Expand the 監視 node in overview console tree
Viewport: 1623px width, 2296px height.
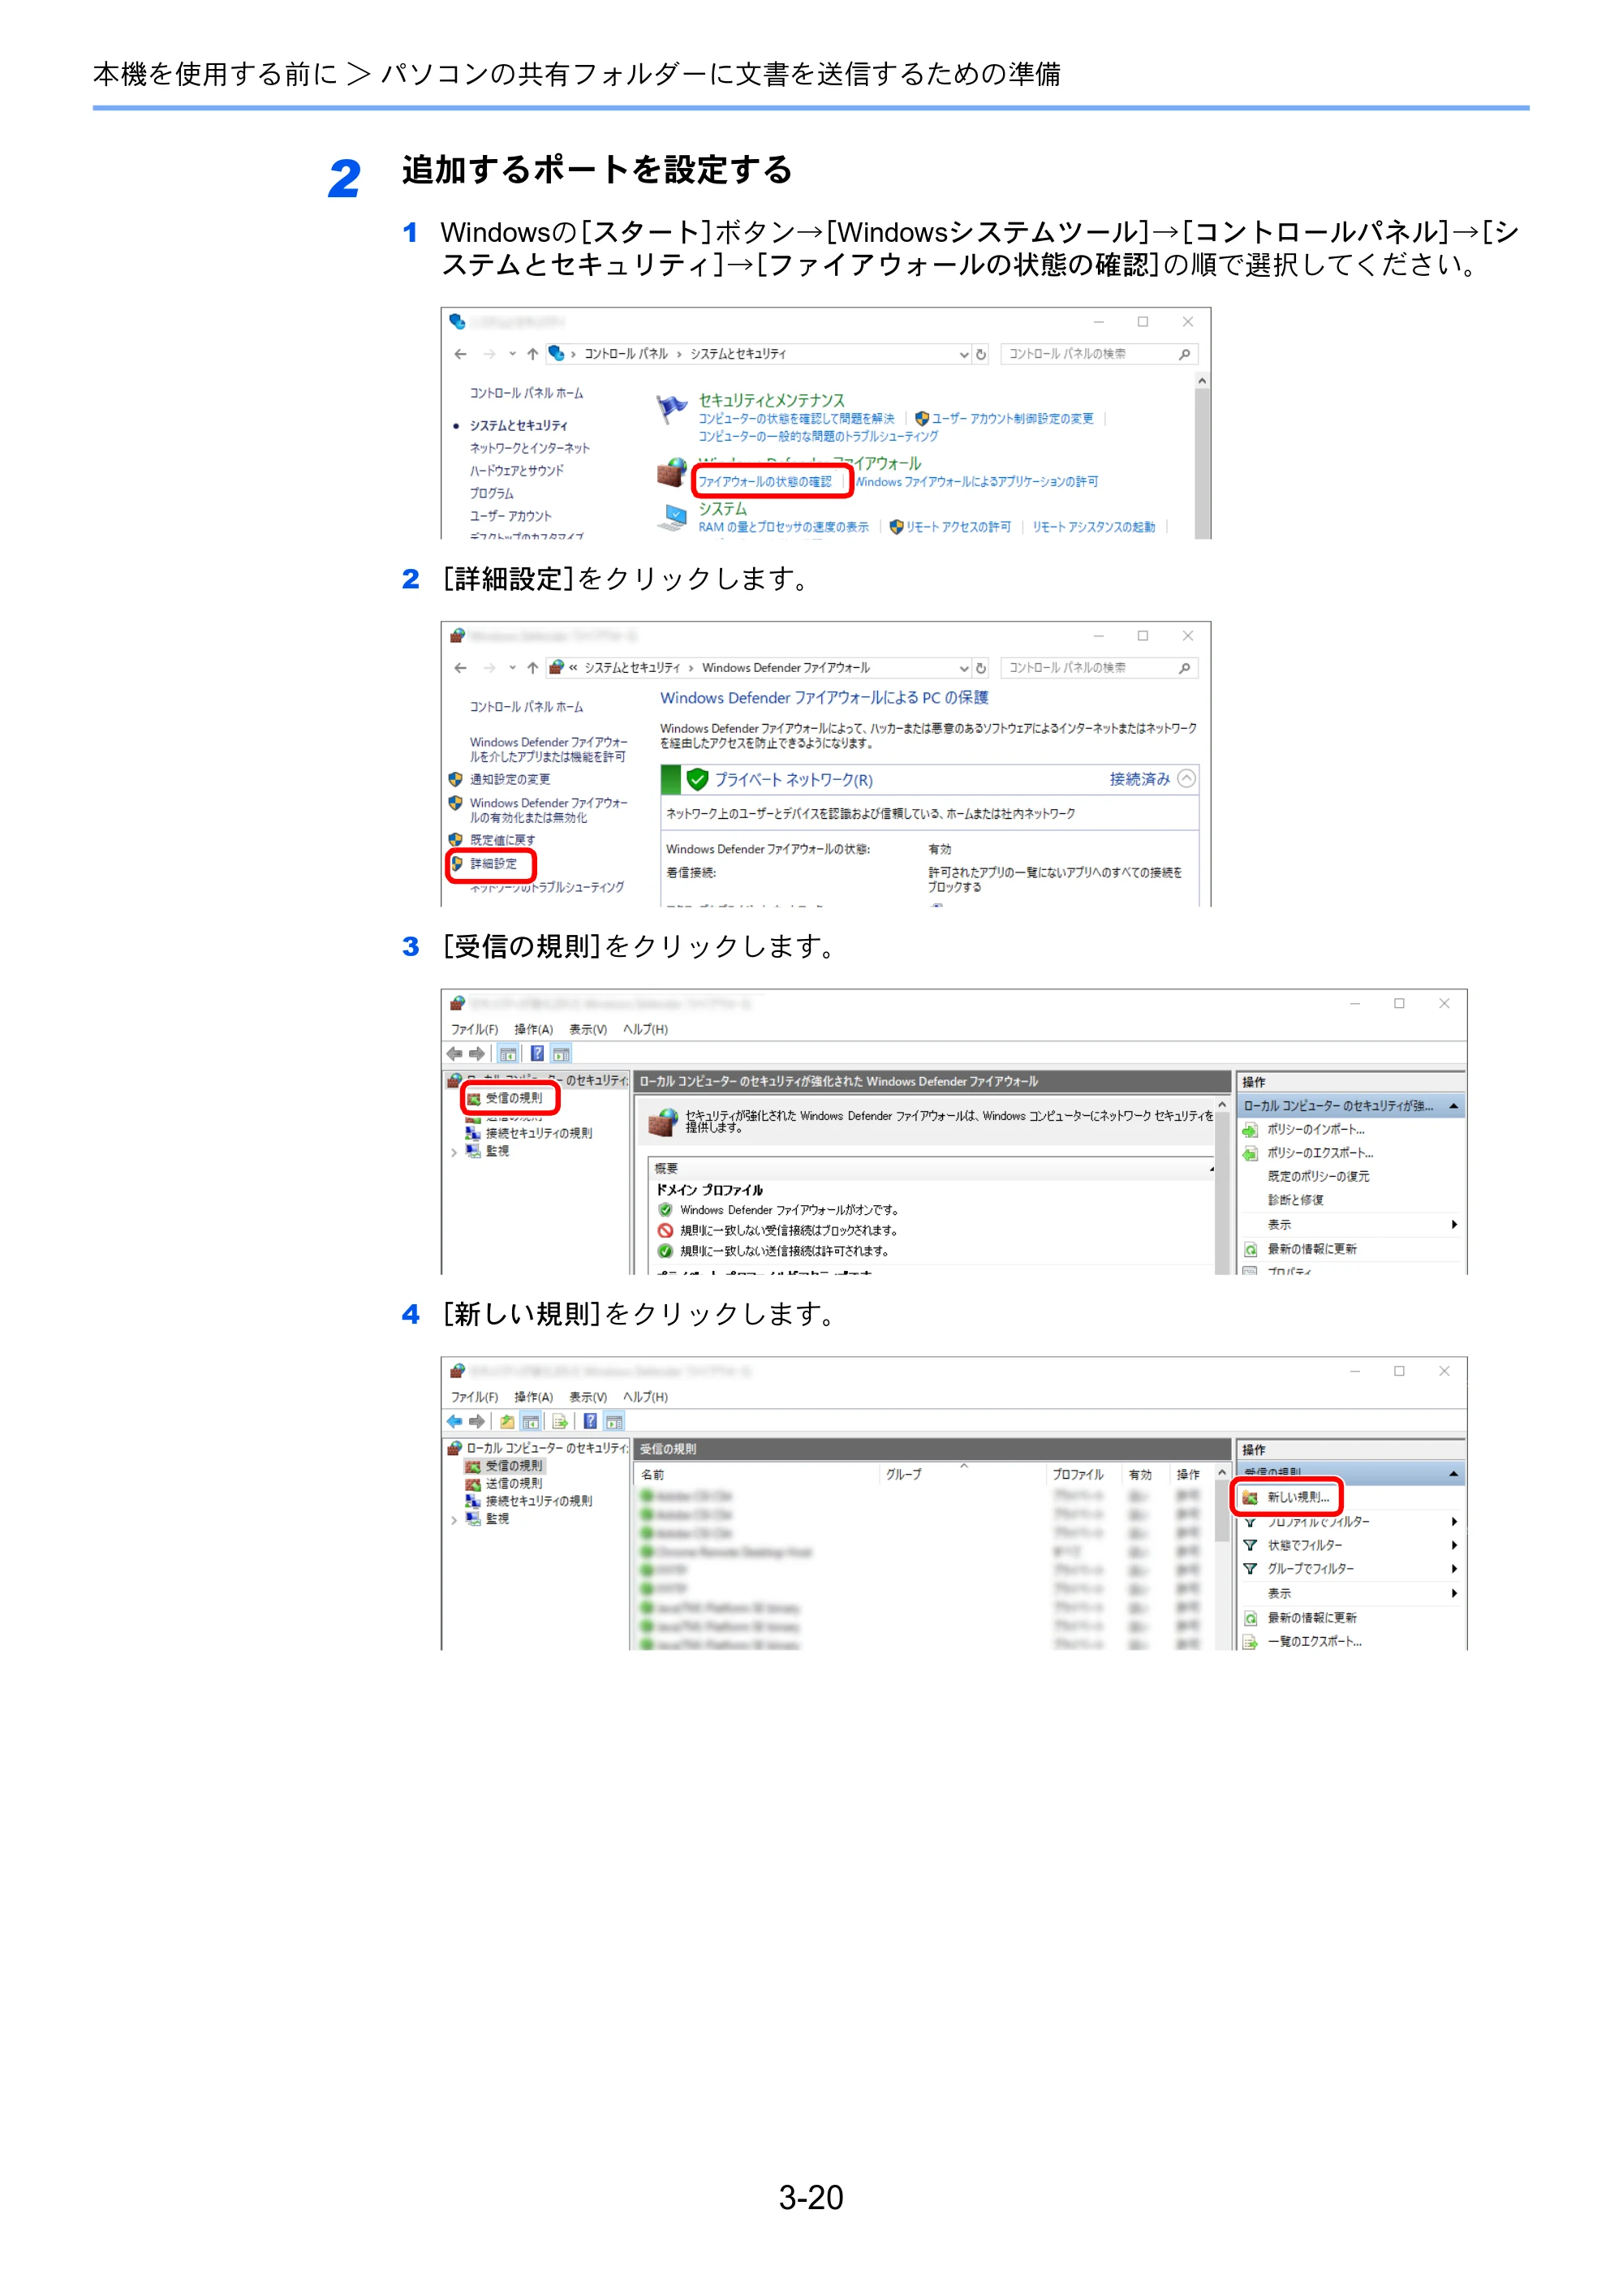click(x=454, y=1152)
